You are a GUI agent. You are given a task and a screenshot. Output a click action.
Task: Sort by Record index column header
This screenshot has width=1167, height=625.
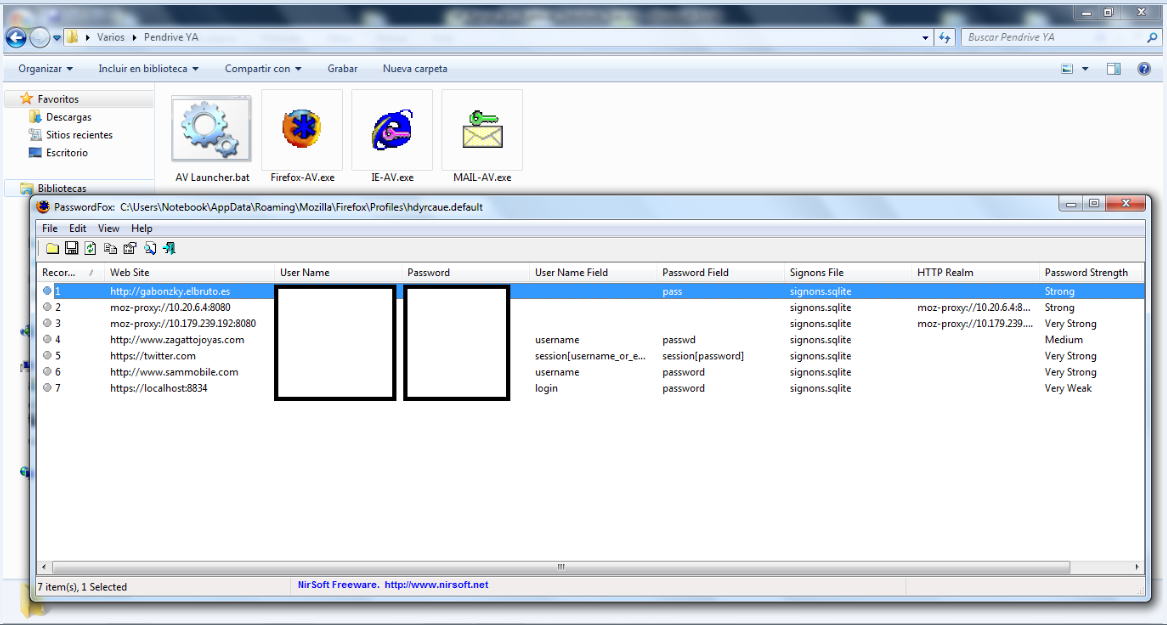pyautogui.click(x=70, y=272)
